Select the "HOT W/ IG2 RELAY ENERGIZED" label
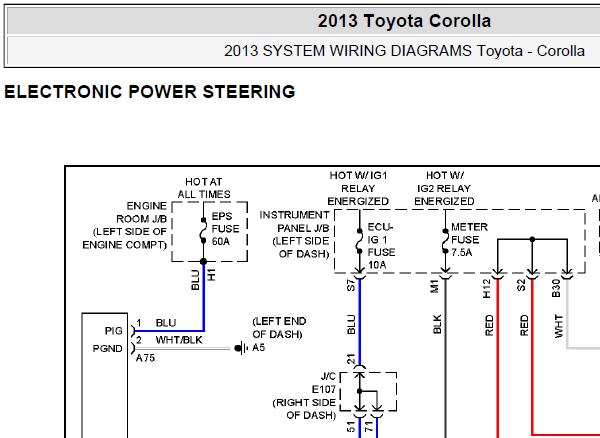Screen dimensions: 600x438 click(444, 188)
